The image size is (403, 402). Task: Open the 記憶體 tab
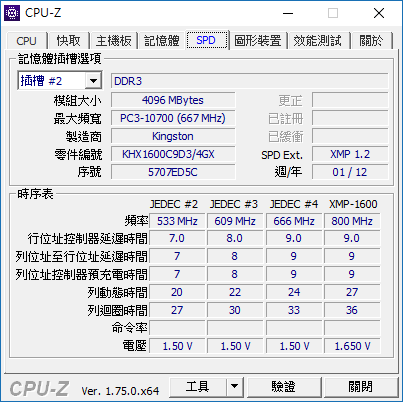(x=162, y=41)
